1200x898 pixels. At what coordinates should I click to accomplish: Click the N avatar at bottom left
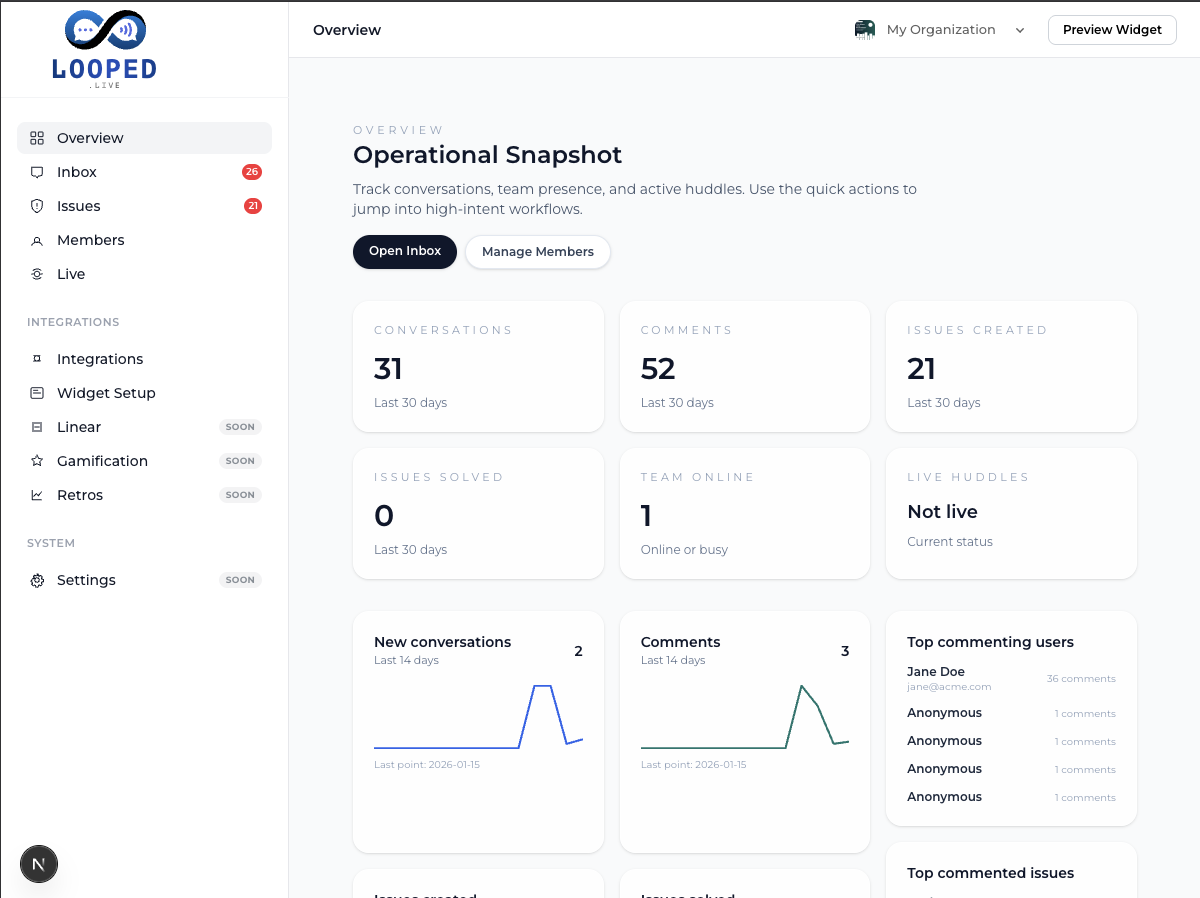(x=38, y=863)
